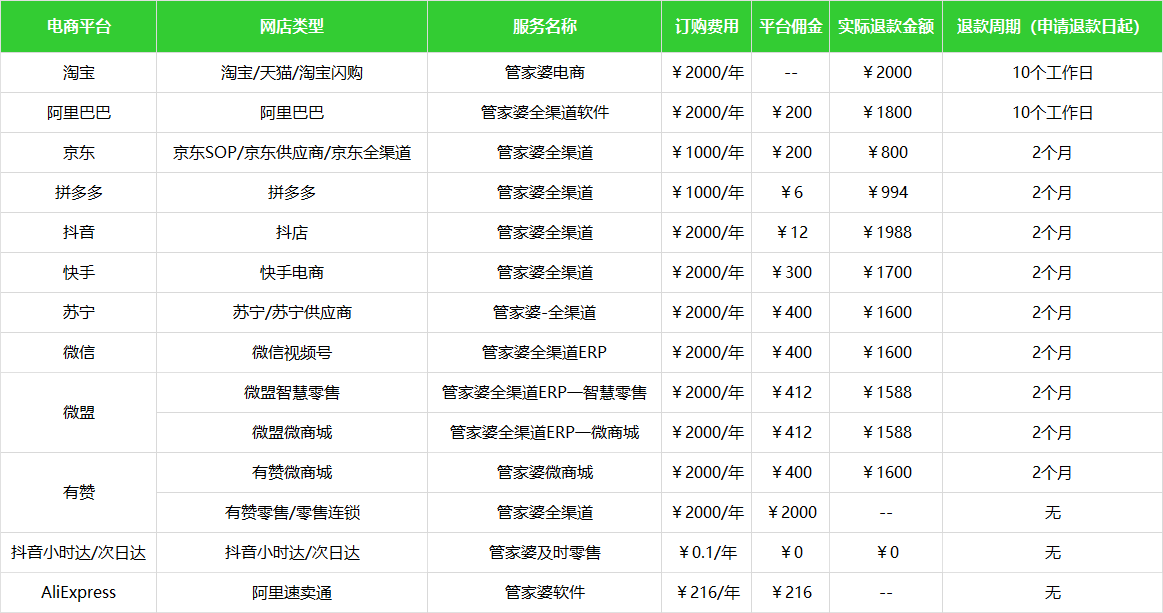The width and height of the screenshot is (1163, 613).
Task: Click the ￥216 commission cell
Action: coord(791,593)
